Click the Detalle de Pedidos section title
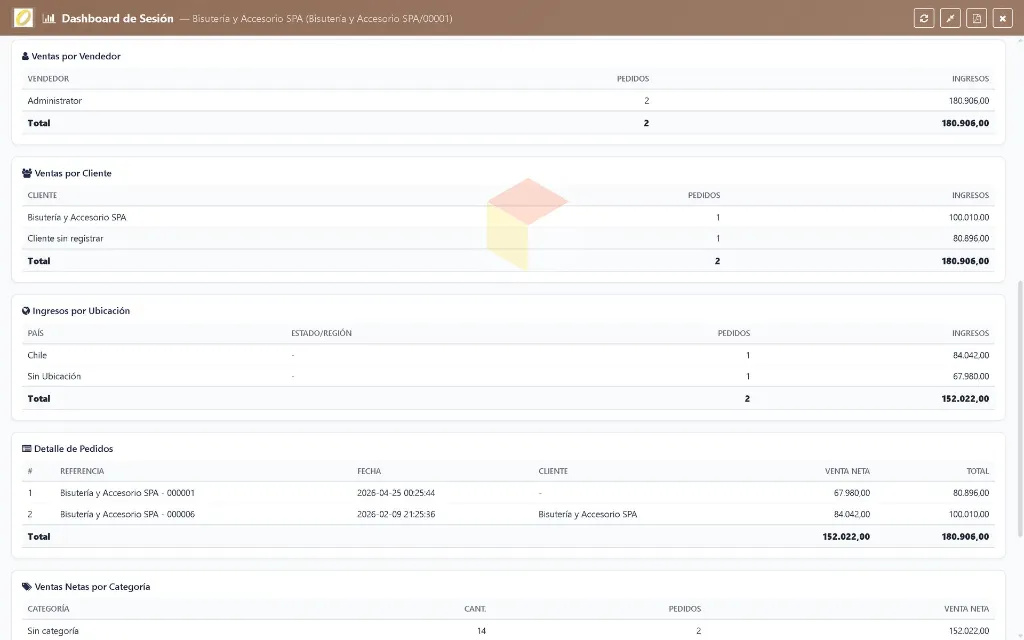Screen dimensions: 1024x640 pyautogui.click(x=73, y=449)
